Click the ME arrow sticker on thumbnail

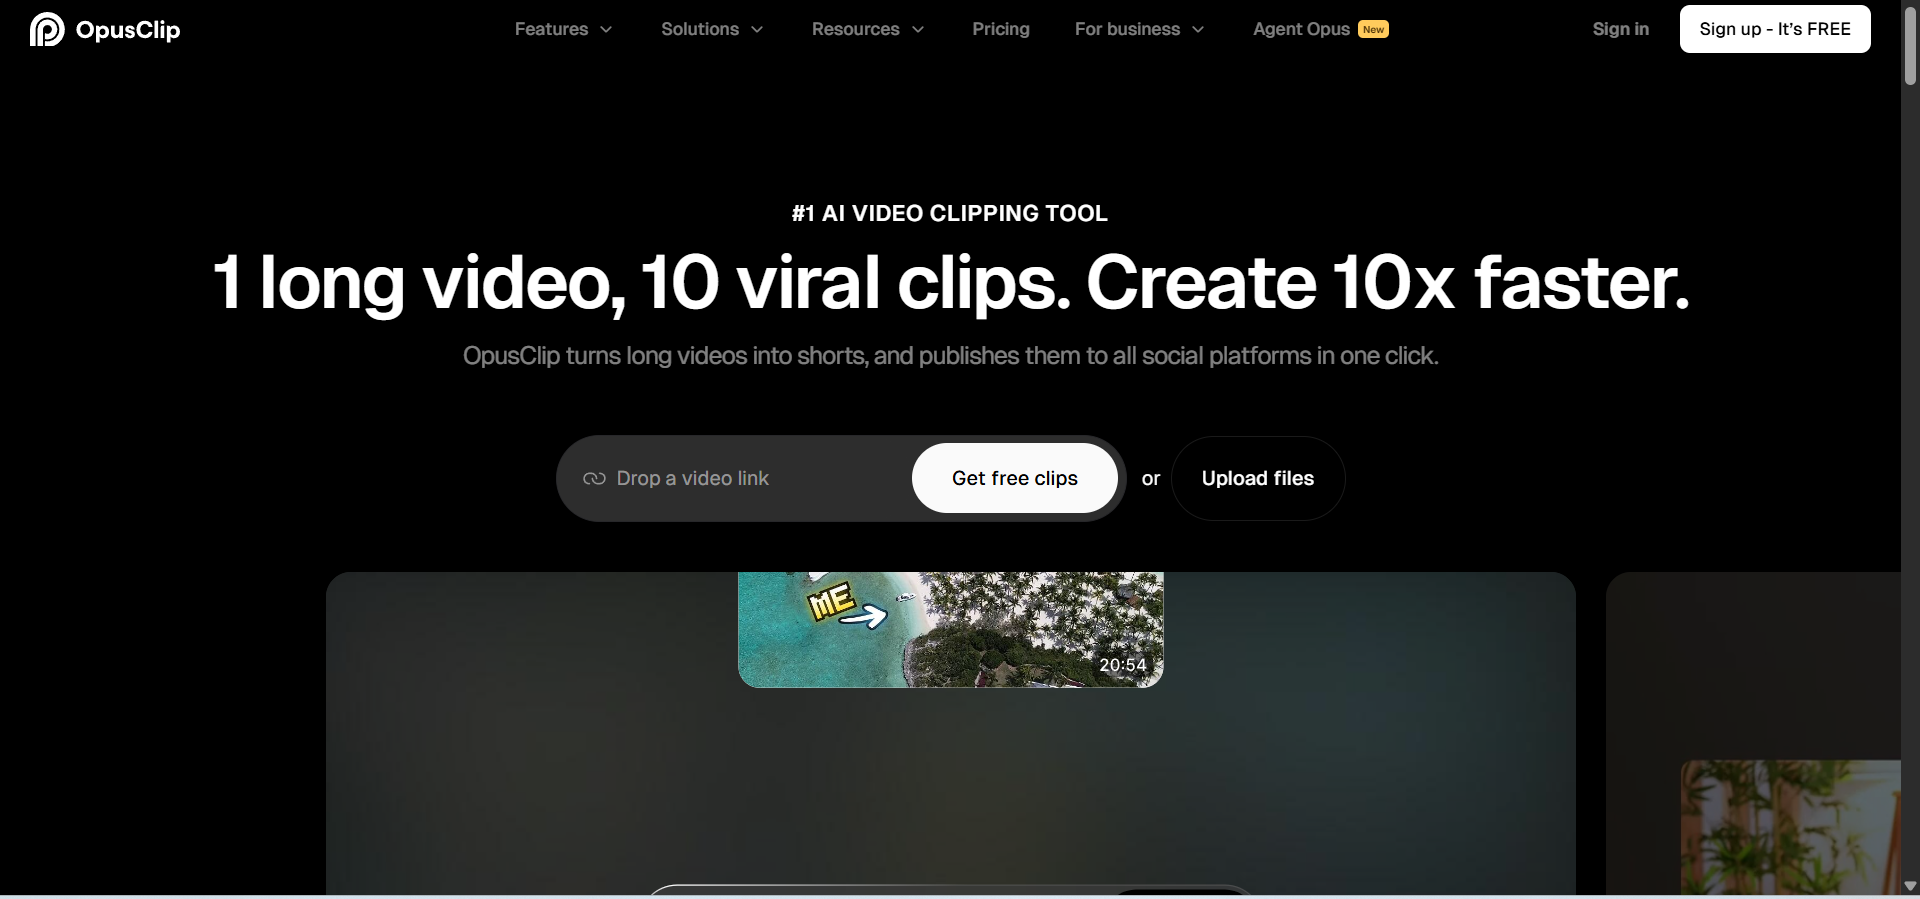pos(847,607)
